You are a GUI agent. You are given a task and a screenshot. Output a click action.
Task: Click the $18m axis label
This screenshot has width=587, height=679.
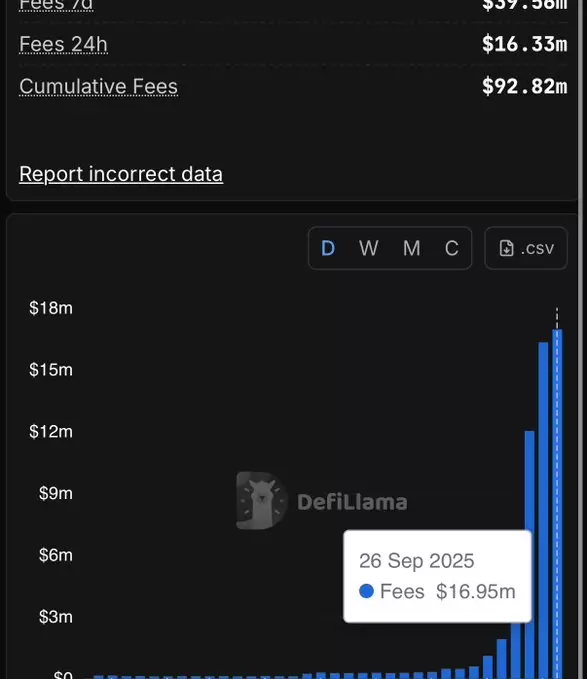pyautogui.click(x=51, y=308)
